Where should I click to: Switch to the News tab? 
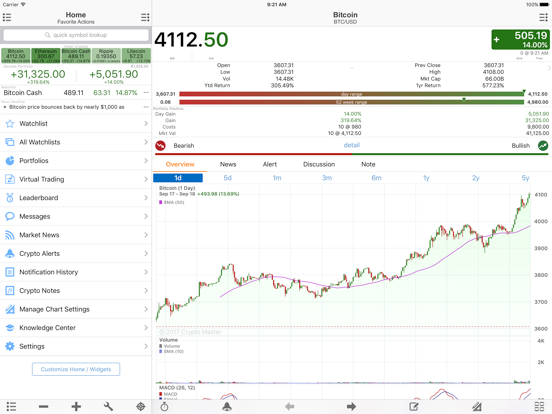(x=228, y=164)
